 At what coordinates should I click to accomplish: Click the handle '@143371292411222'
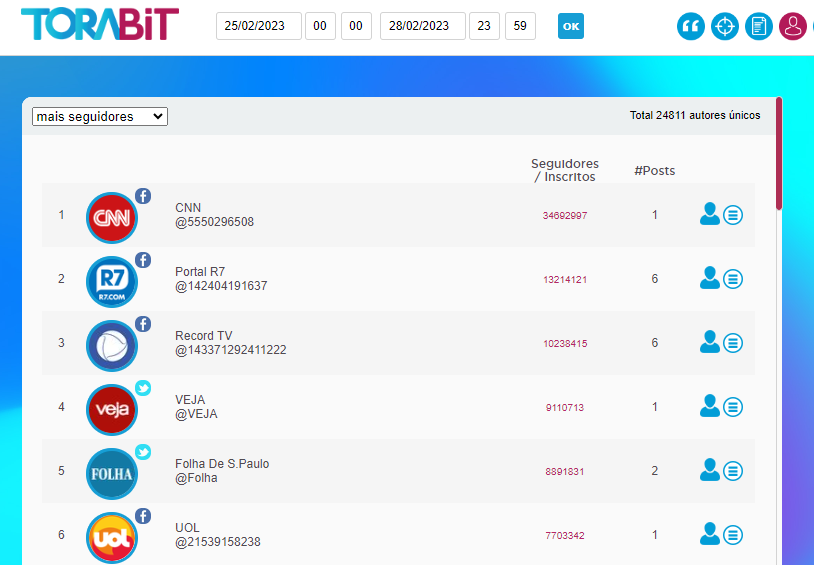(x=230, y=350)
